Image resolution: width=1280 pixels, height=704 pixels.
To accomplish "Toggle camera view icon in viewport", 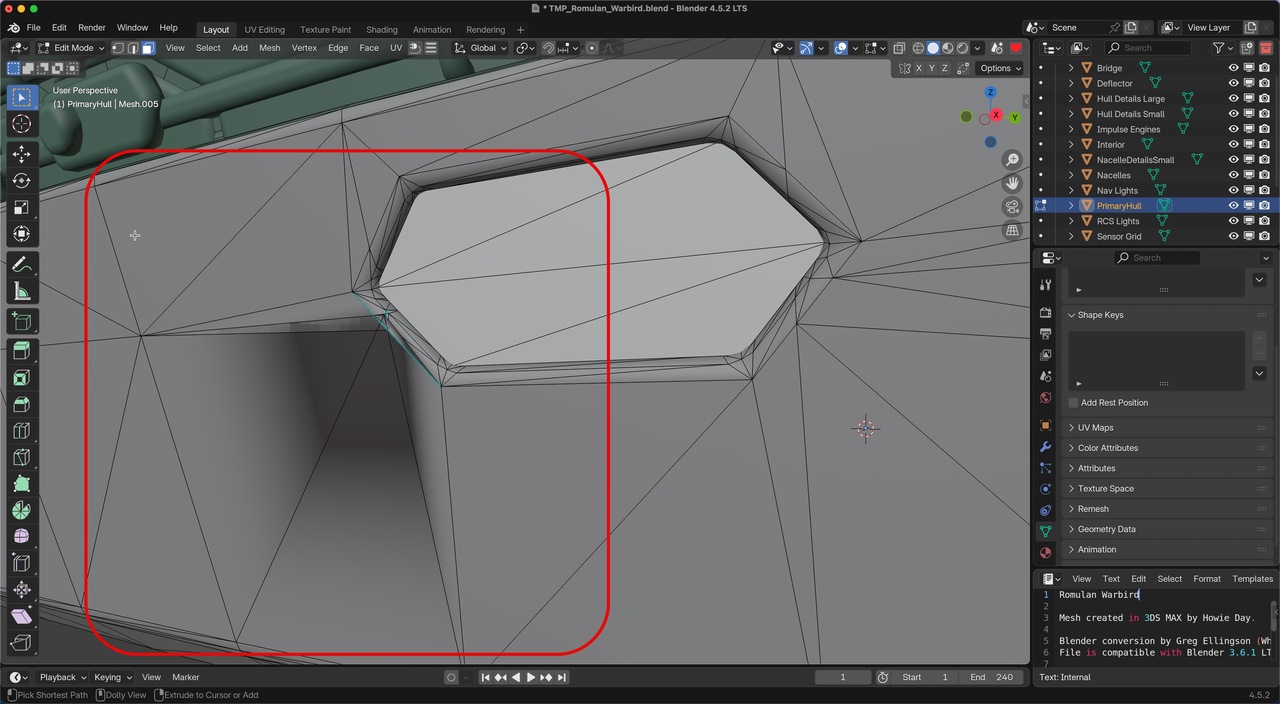I will coord(1012,207).
